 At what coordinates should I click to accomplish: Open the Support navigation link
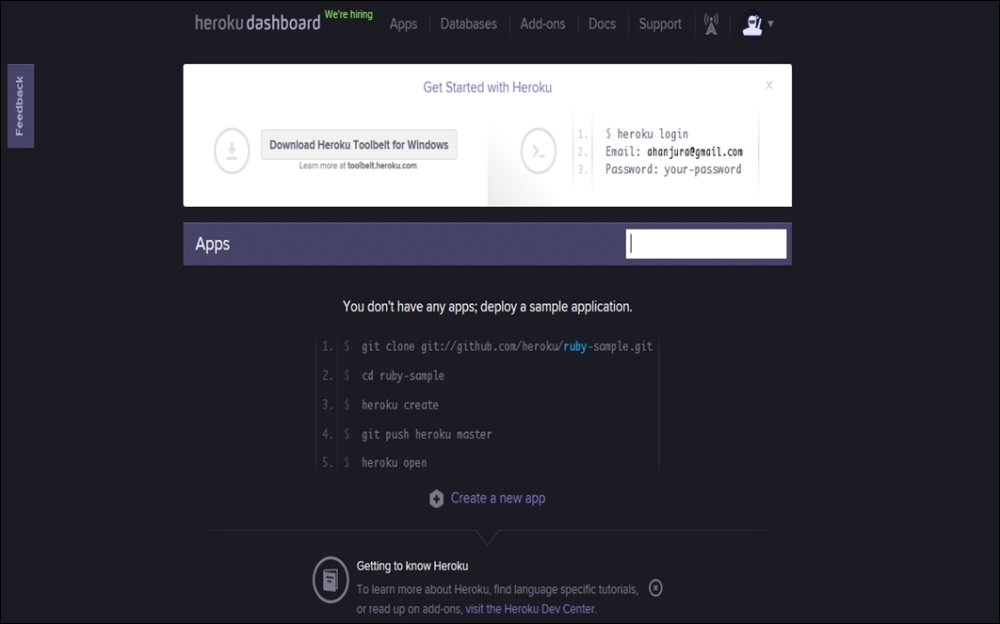pos(660,24)
